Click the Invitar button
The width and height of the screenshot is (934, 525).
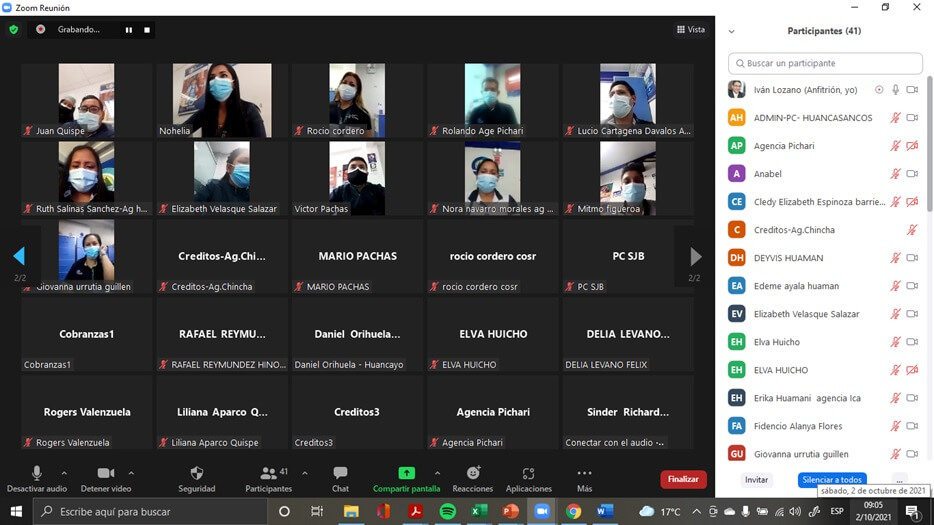coord(756,480)
